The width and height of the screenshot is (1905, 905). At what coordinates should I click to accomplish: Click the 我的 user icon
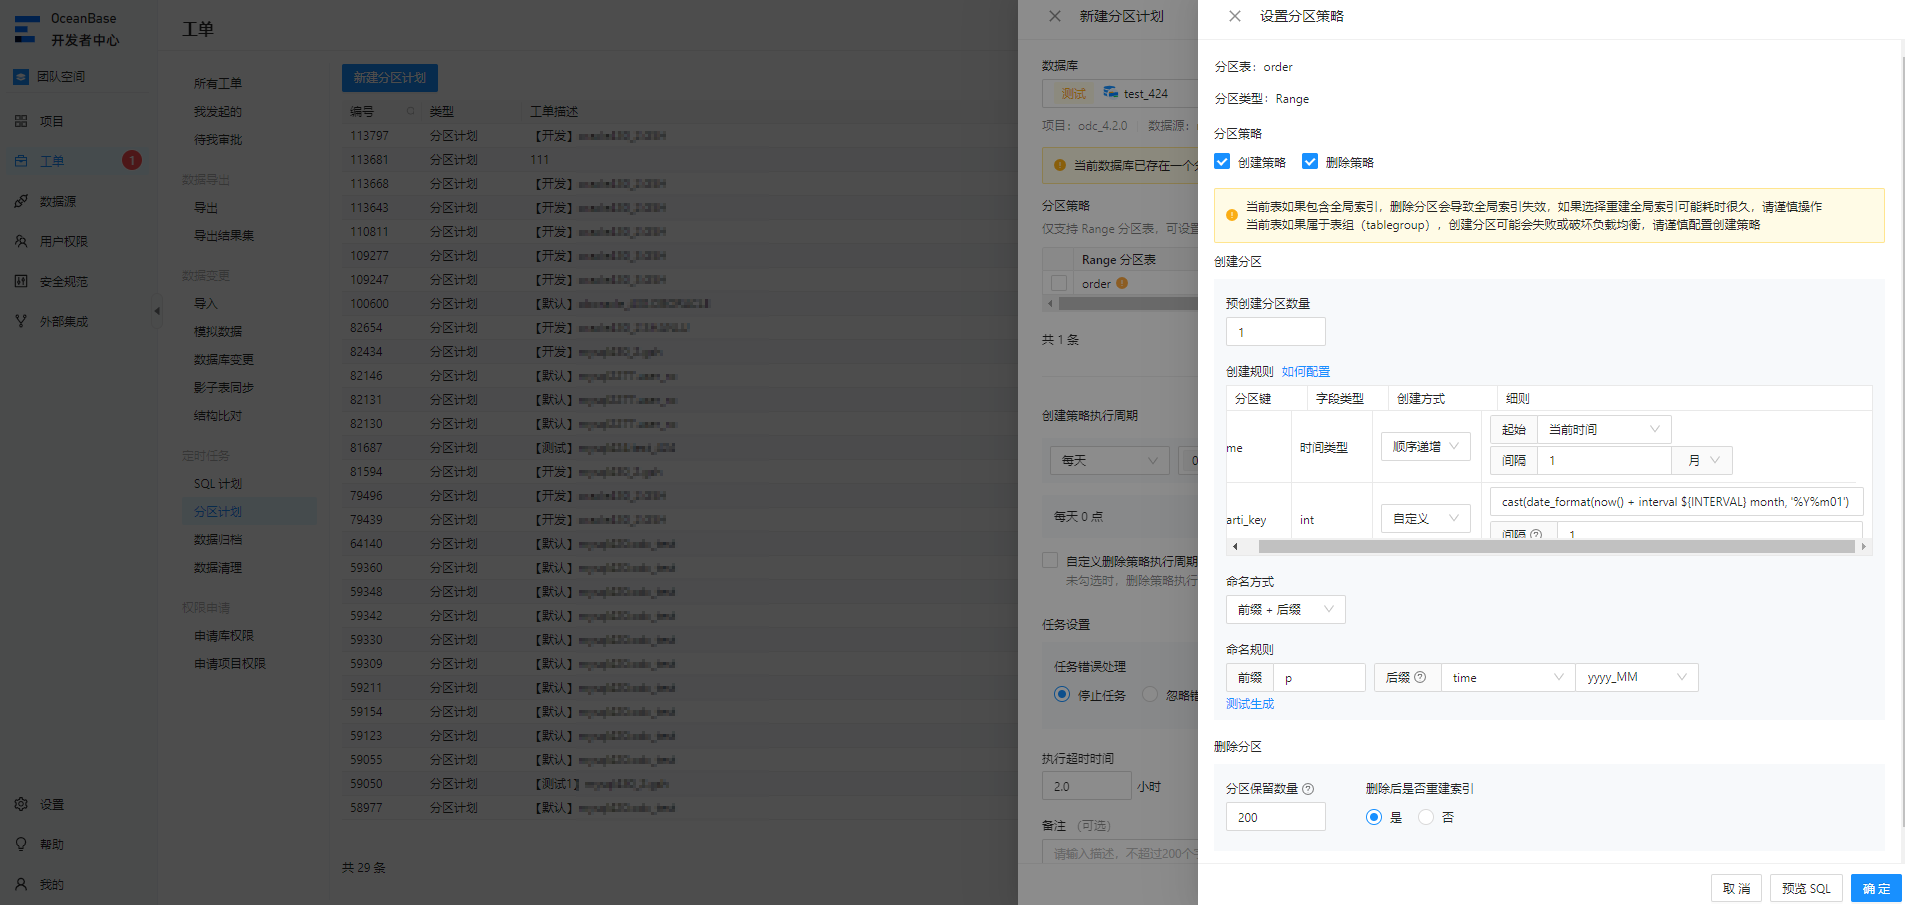tap(21, 884)
